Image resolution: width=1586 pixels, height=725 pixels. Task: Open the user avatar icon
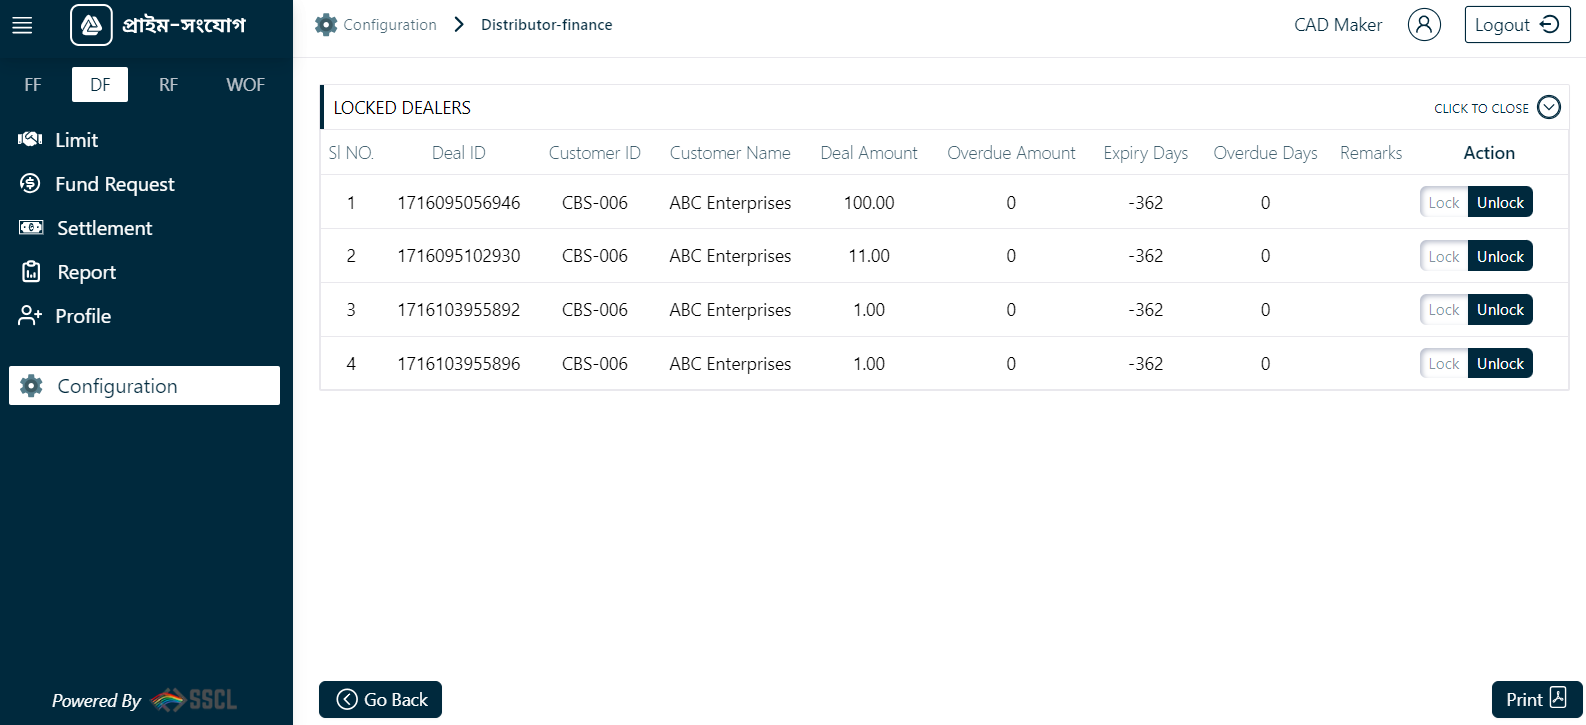point(1424,25)
